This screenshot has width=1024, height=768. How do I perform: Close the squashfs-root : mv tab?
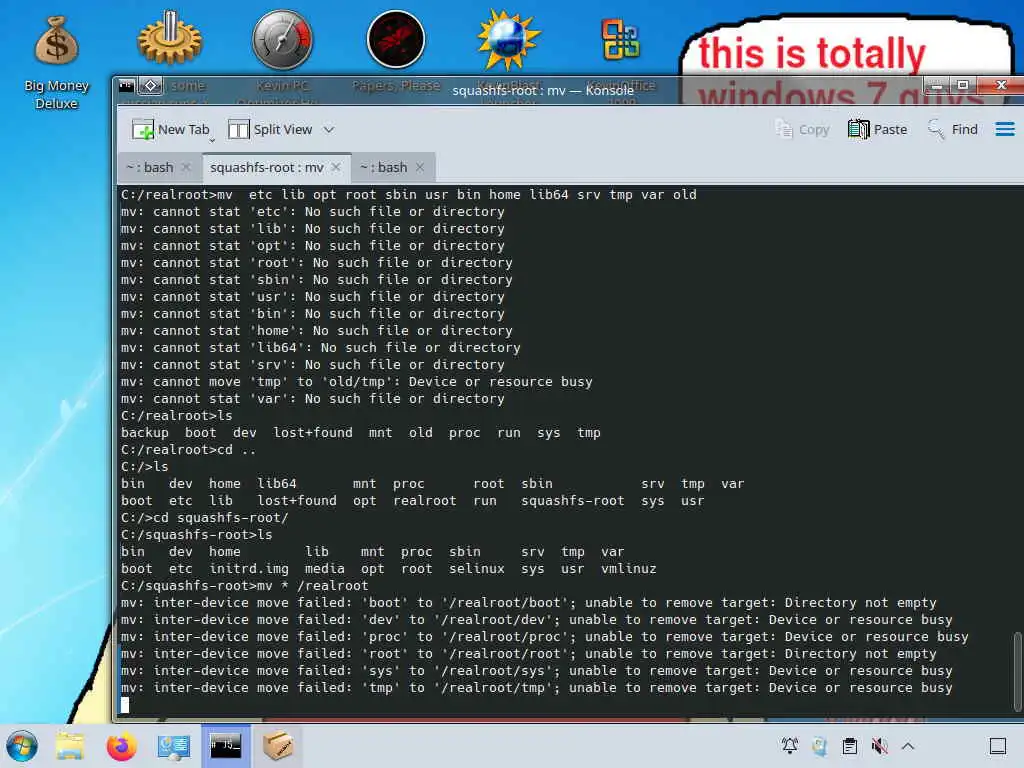tap(336, 168)
